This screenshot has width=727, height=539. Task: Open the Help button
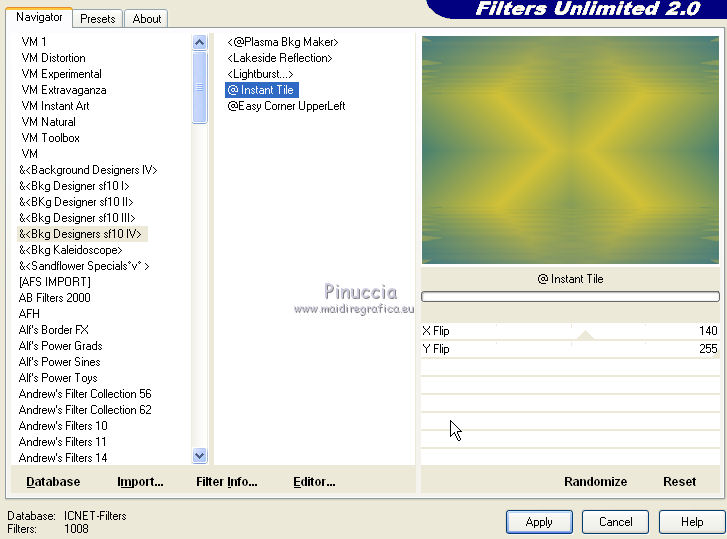pos(692,522)
